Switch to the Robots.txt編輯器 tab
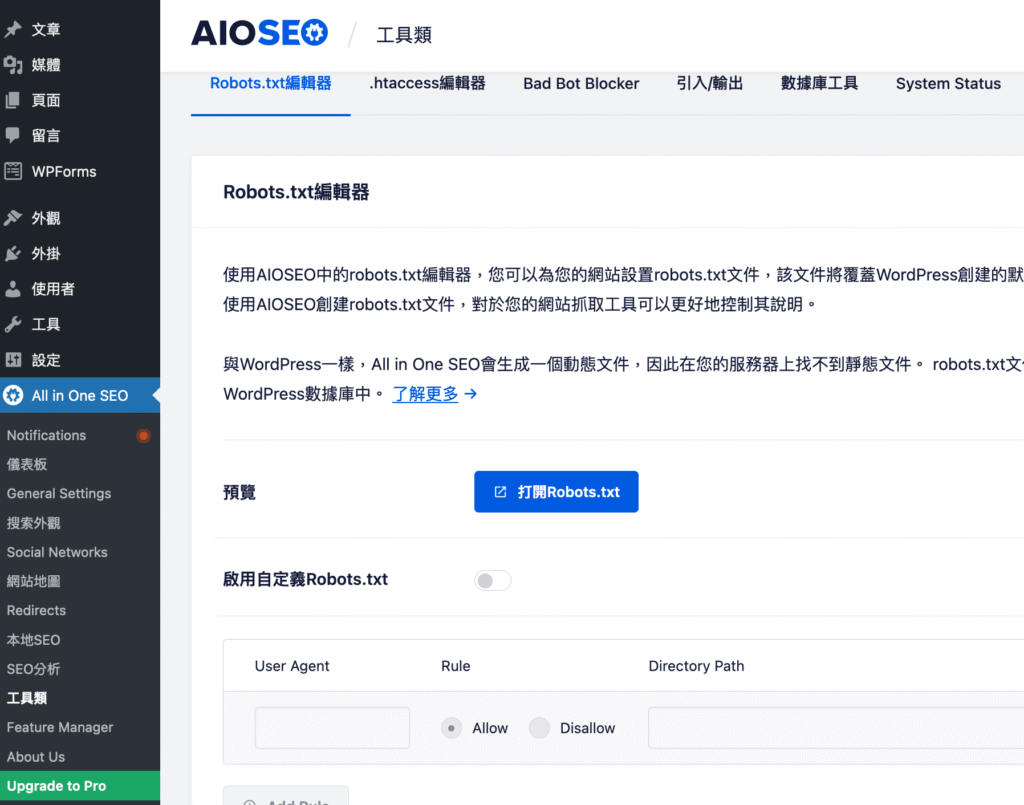 tap(270, 84)
